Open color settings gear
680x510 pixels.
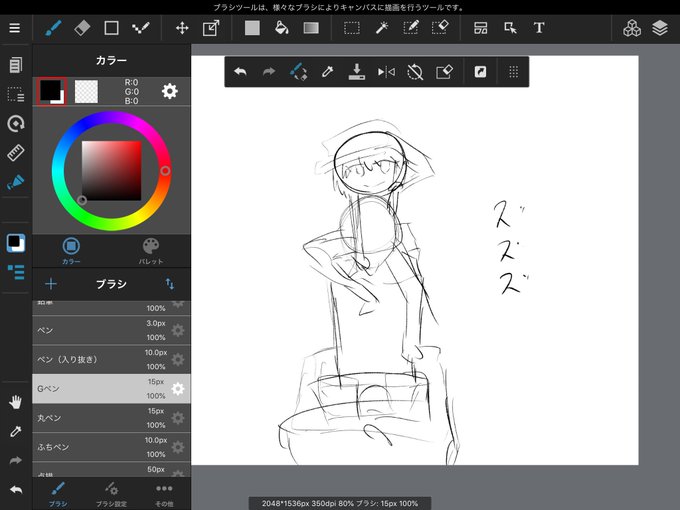click(170, 91)
